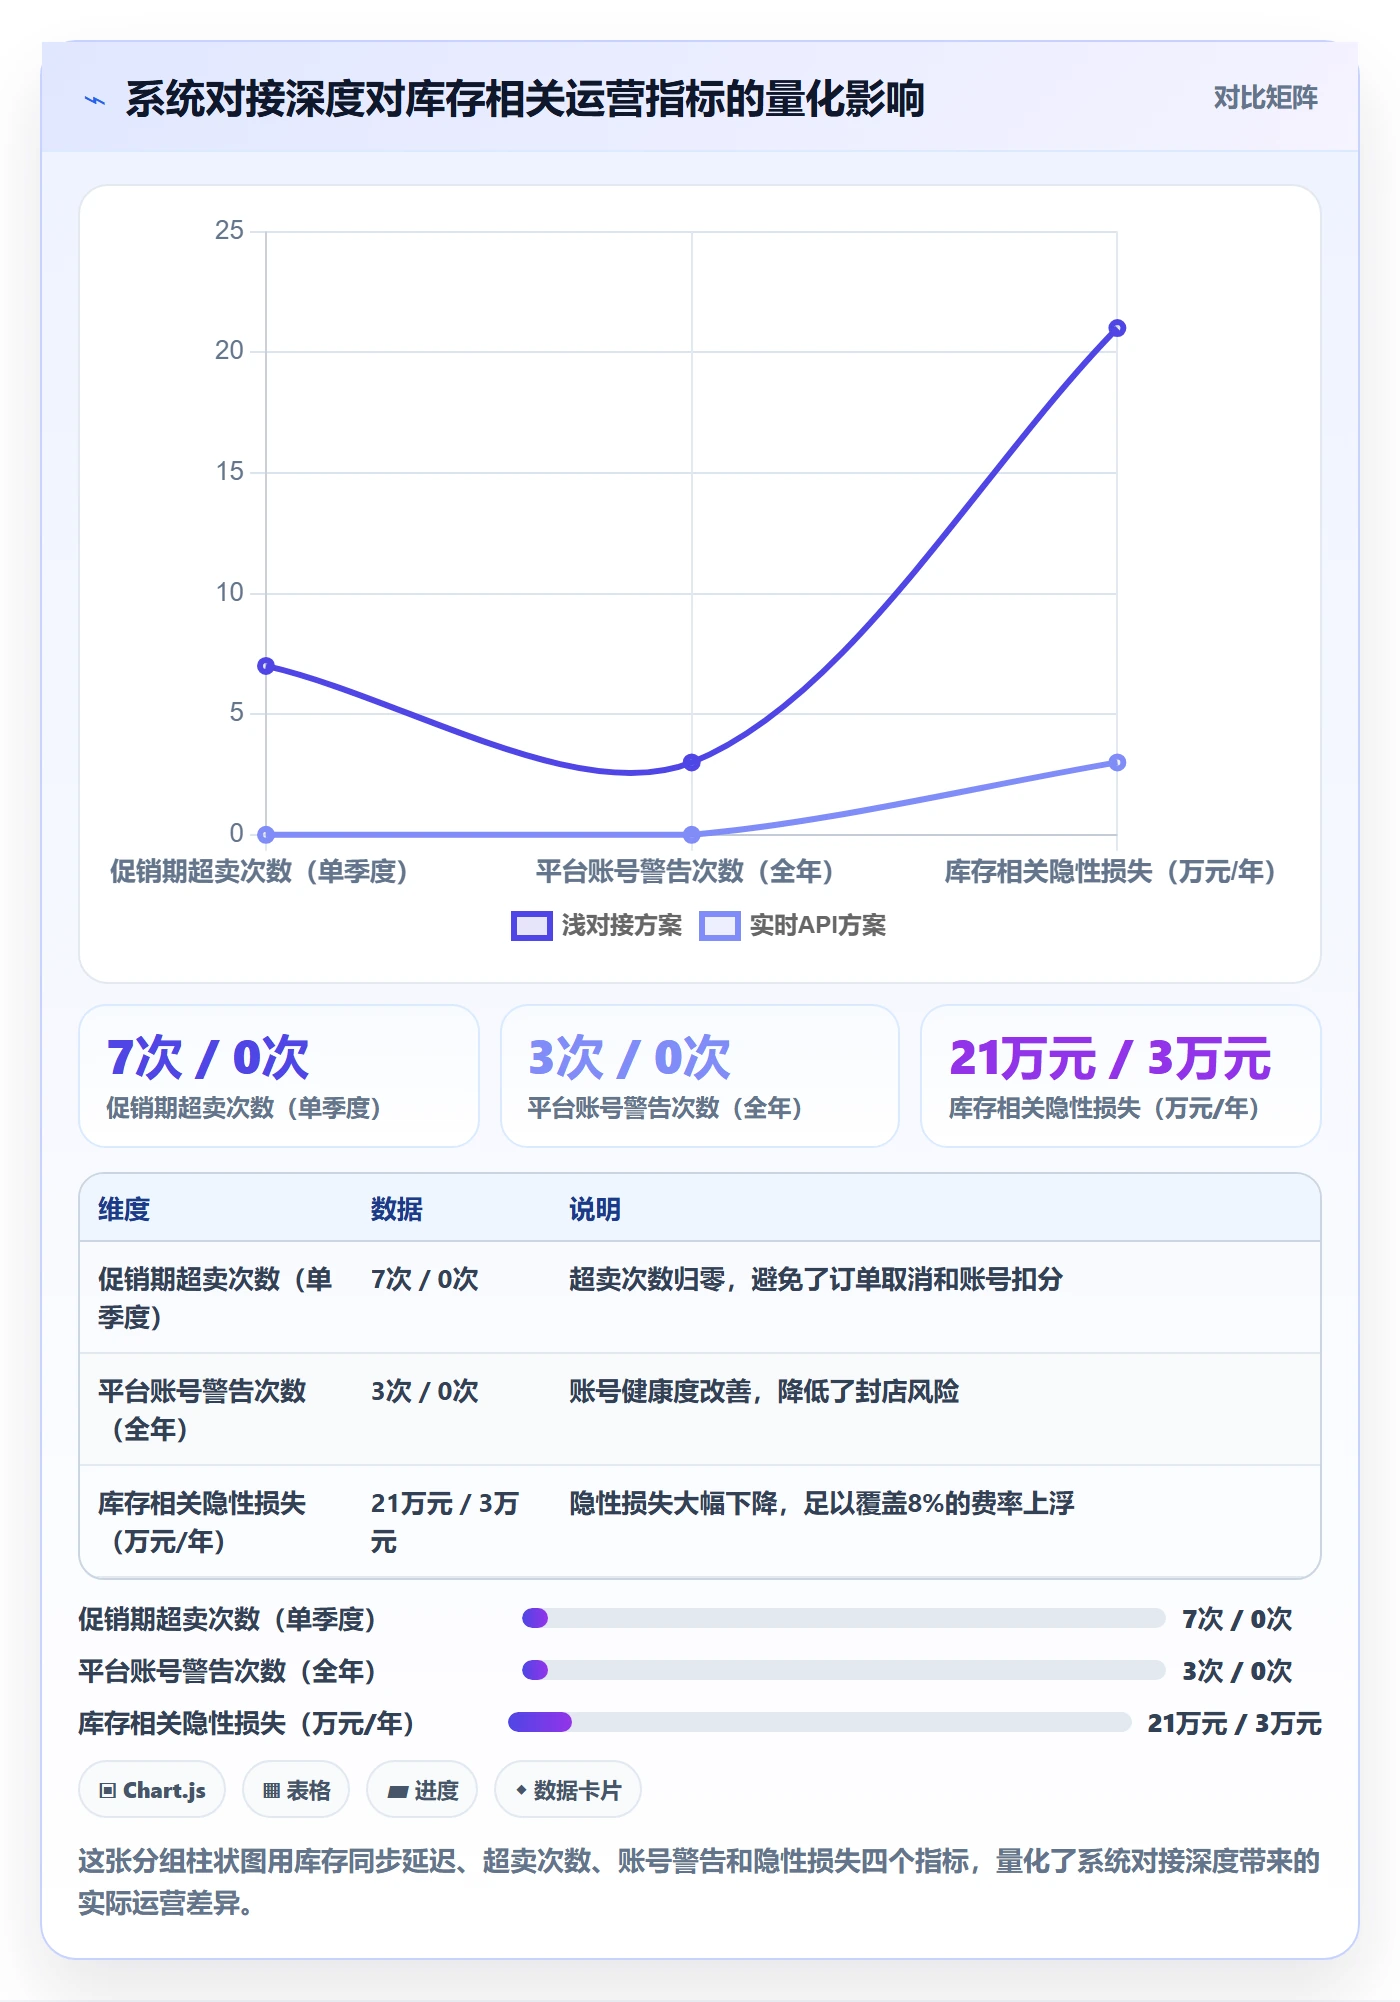Click the 对比矩阵 label in header
This screenshot has height=2002, width=1400.
[1265, 98]
